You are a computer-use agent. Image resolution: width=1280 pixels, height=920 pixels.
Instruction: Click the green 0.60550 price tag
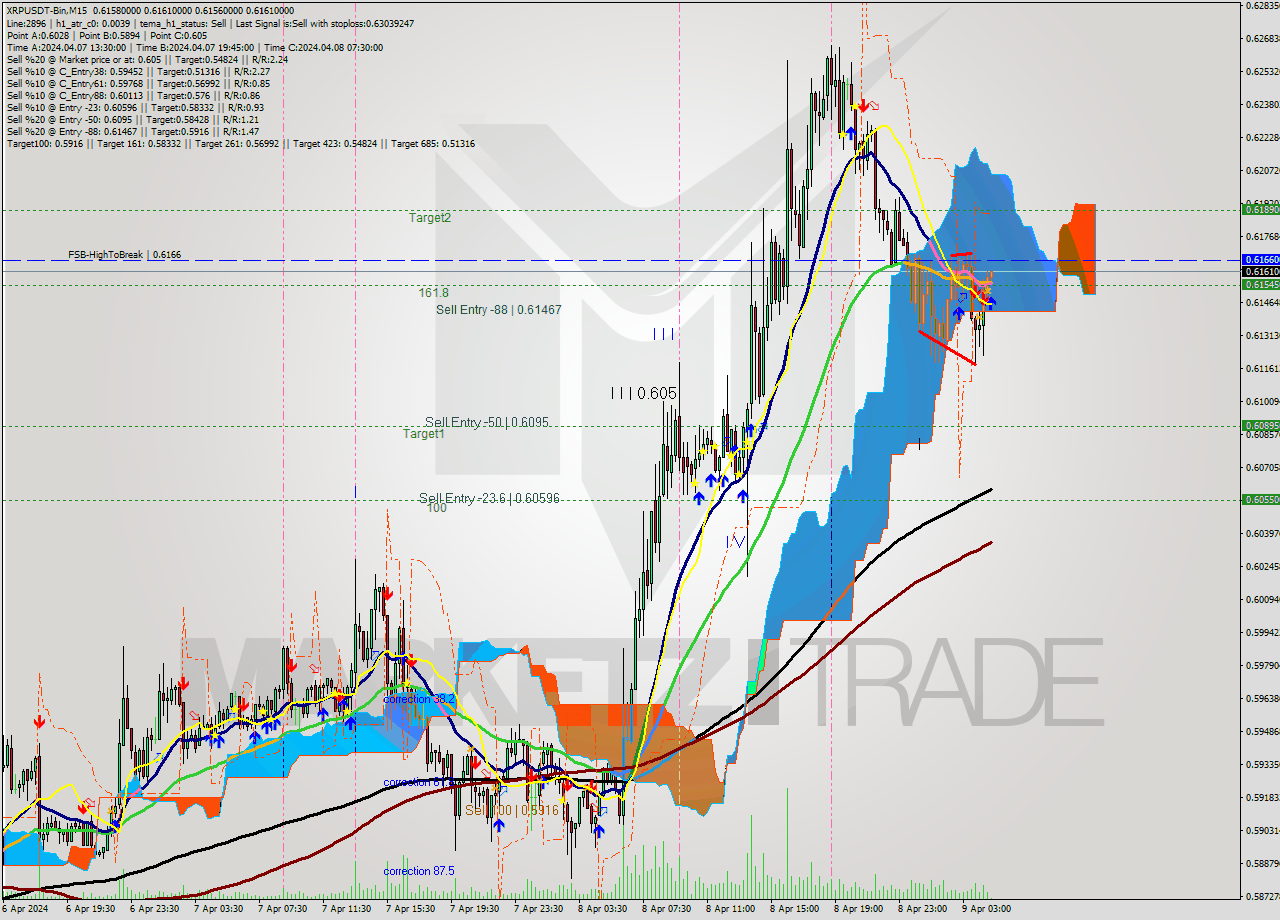pos(1260,499)
